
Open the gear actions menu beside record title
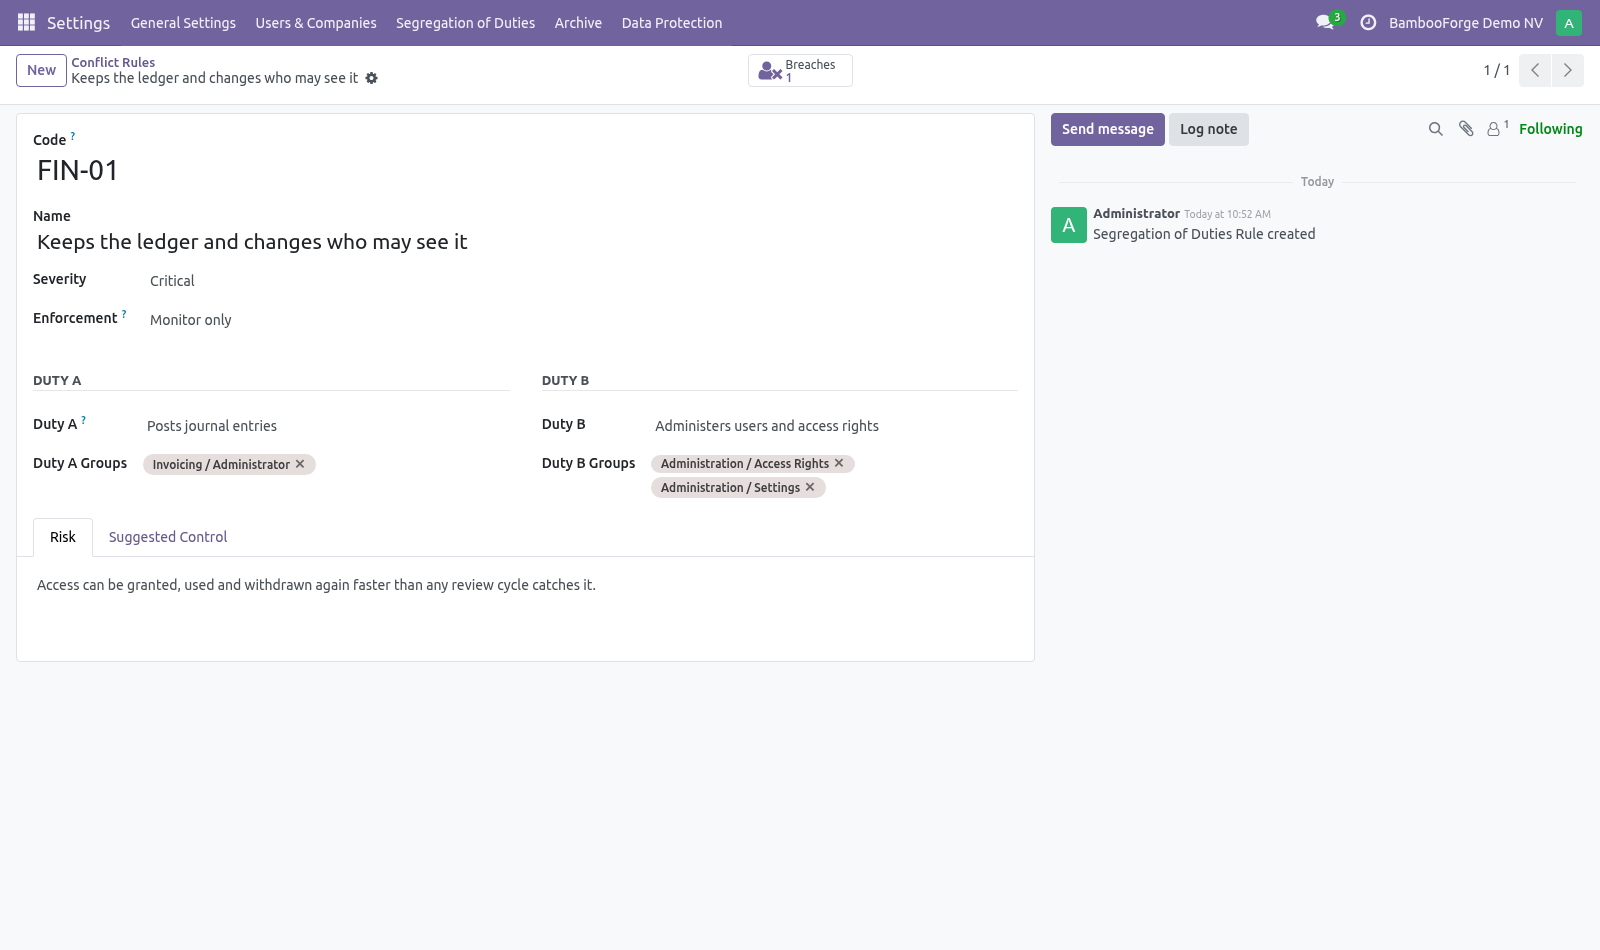point(372,78)
